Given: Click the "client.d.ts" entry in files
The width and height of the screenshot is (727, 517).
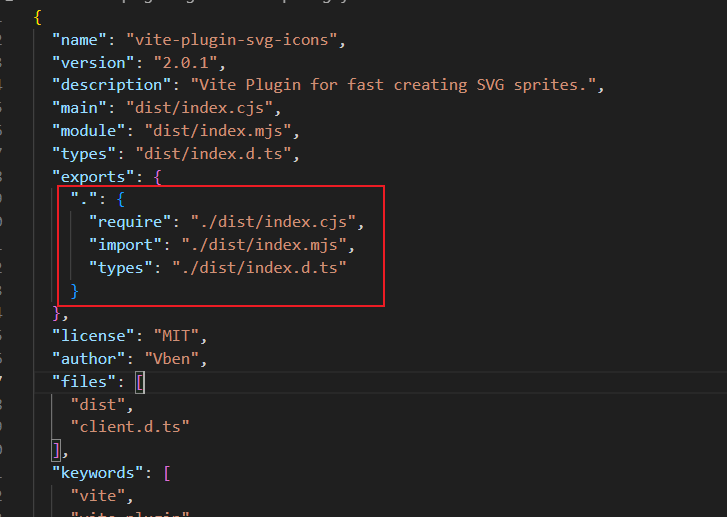Looking at the screenshot, I should tap(130, 426).
